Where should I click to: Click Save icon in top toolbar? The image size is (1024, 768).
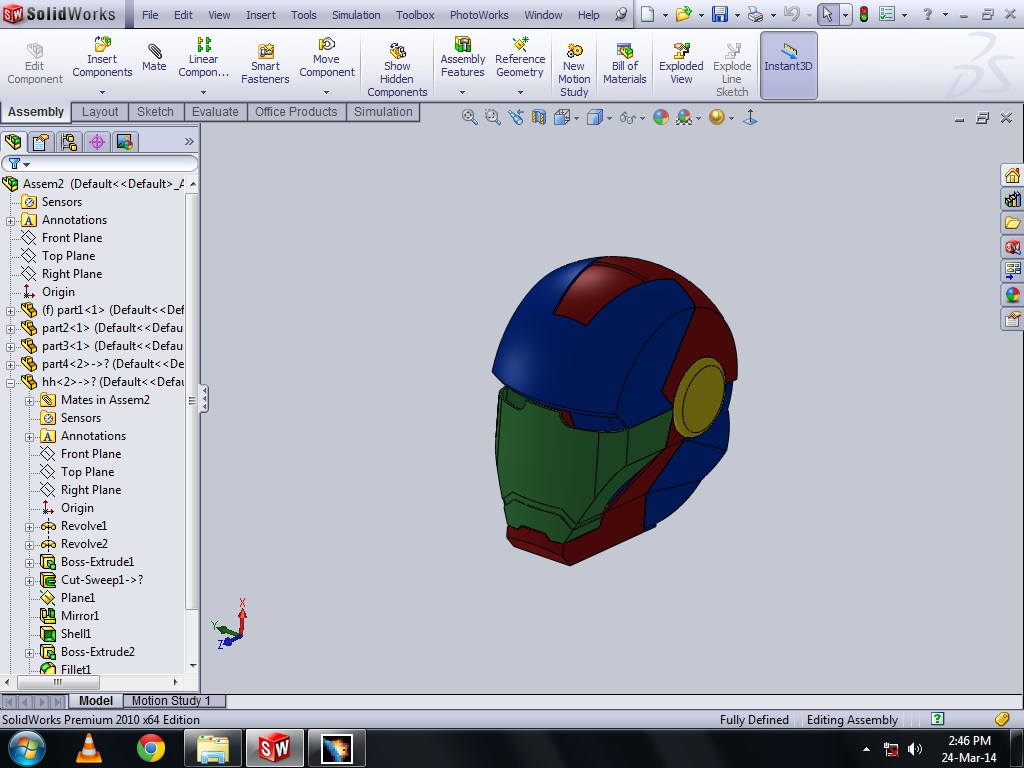click(720, 14)
